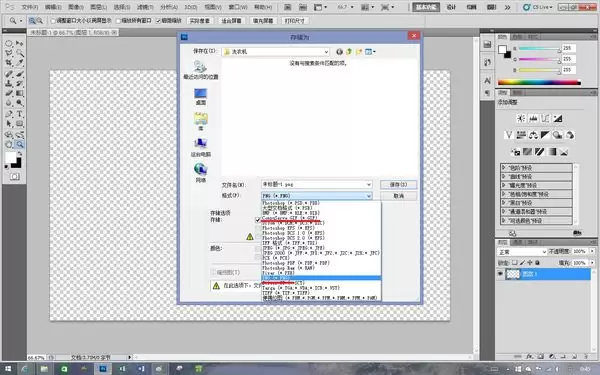Expand the "曲线"预设 adjustment presets

click(536, 176)
